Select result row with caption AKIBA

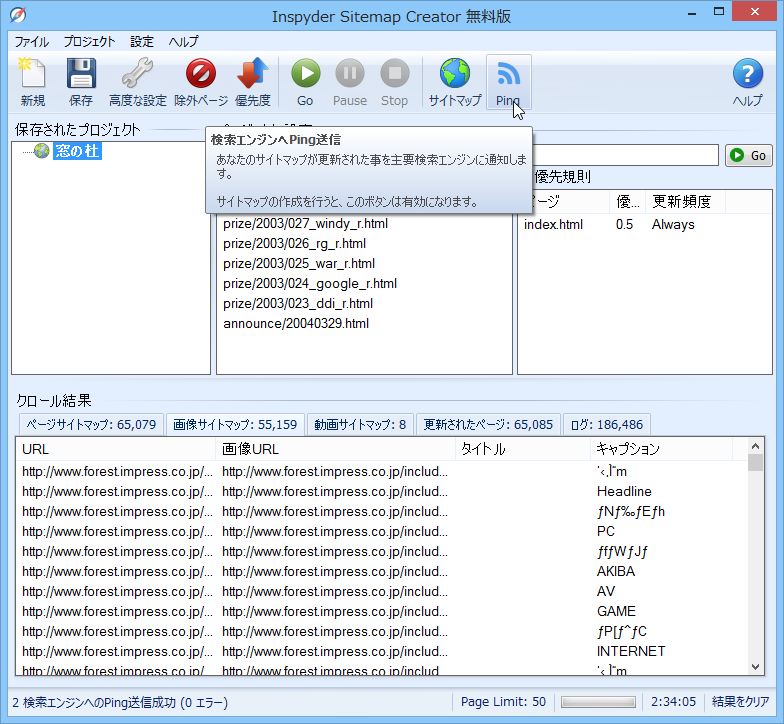pos(382,572)
